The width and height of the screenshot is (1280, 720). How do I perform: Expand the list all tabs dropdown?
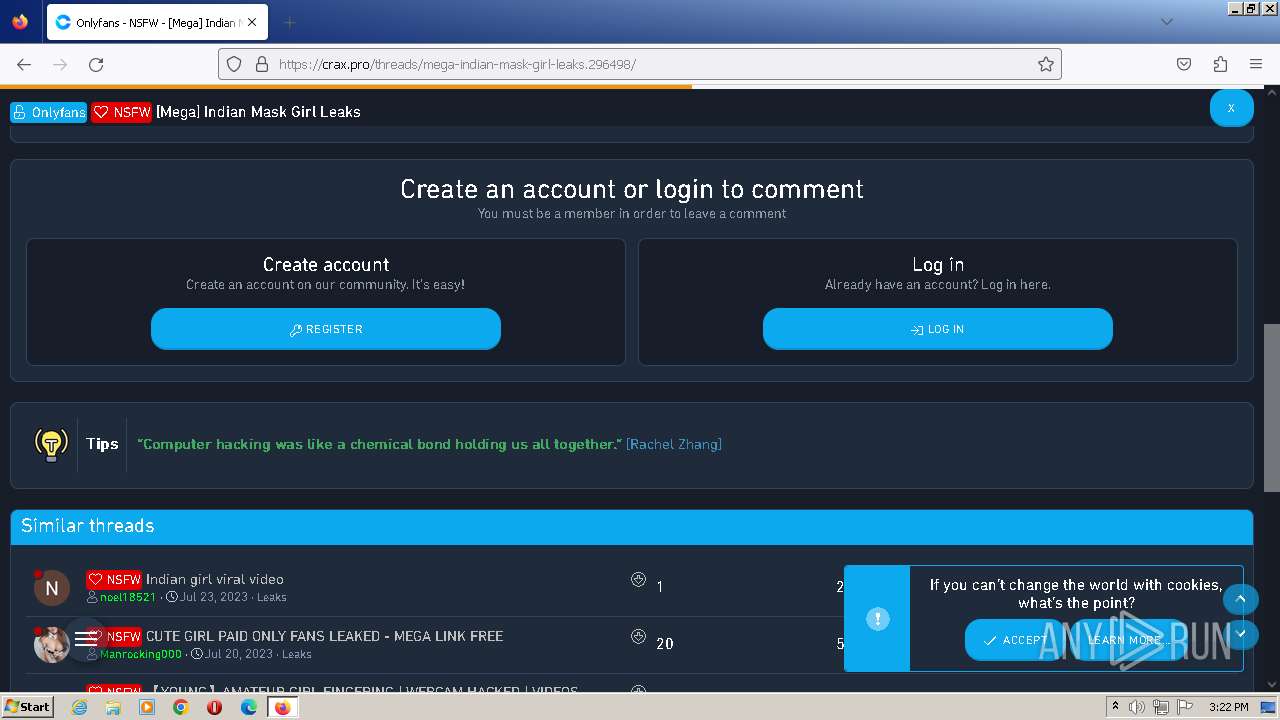(x=1166, y=22)
